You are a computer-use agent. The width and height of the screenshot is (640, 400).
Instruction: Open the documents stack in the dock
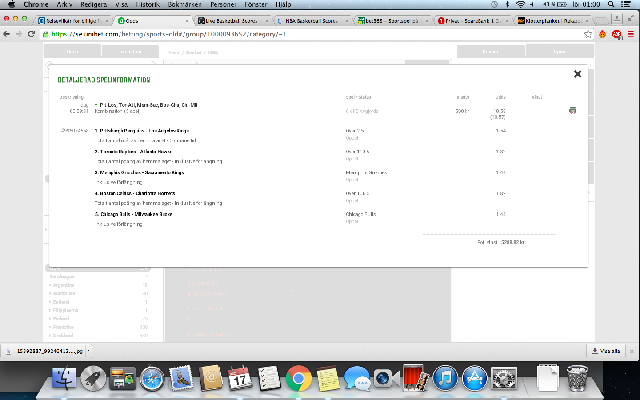(x=548, y=378)
